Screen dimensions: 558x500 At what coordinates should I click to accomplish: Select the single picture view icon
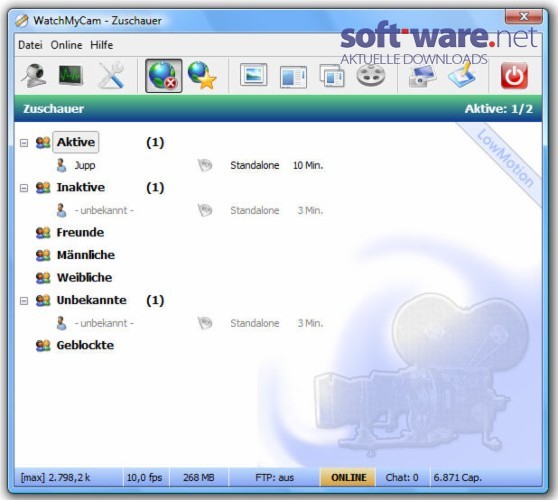tap(253, 75)
